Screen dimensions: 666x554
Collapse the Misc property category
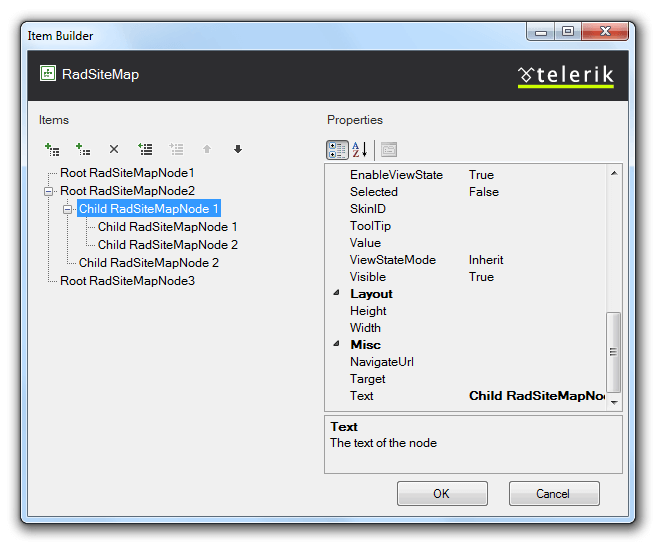click(x=336, y=344)
